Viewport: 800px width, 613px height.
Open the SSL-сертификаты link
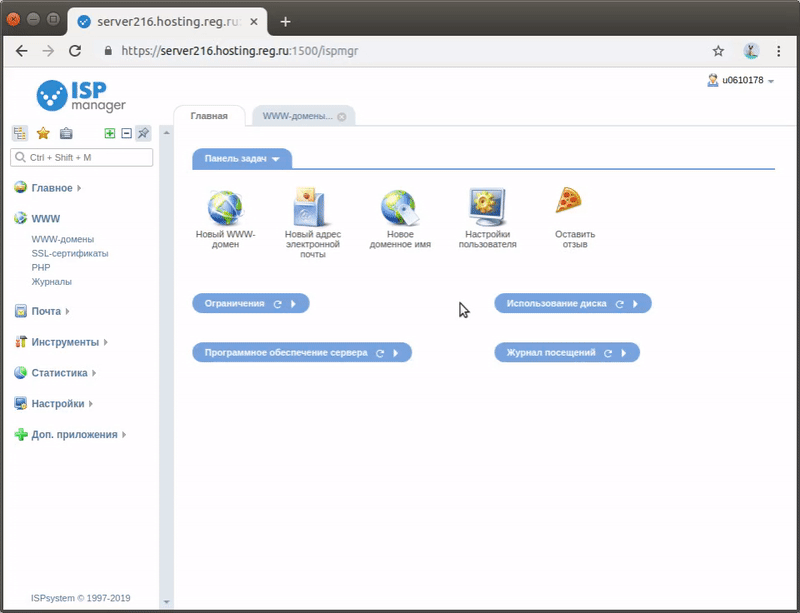click(x=70, y=253)
